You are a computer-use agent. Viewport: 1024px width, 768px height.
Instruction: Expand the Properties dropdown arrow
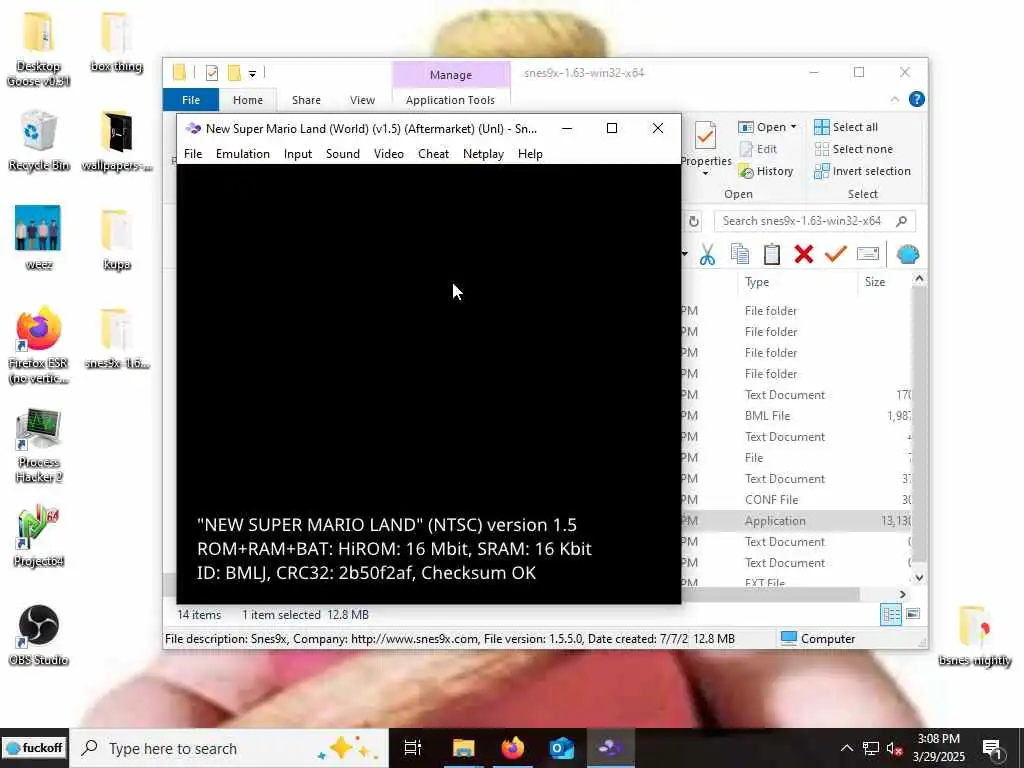point(705,174)
